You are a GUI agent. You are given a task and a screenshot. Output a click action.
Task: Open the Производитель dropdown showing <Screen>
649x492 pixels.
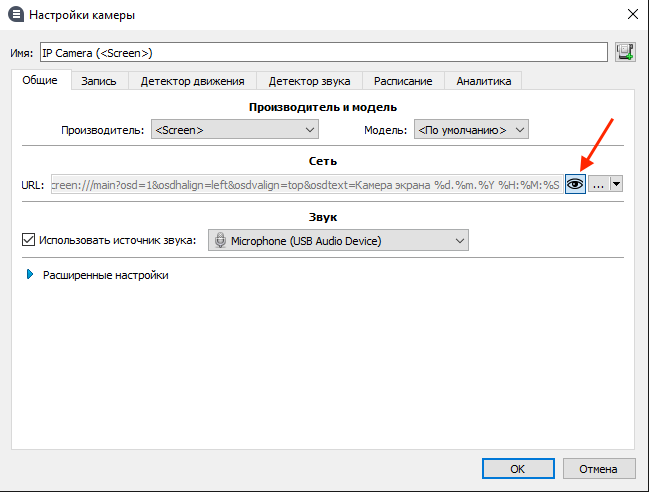point(234,129)
